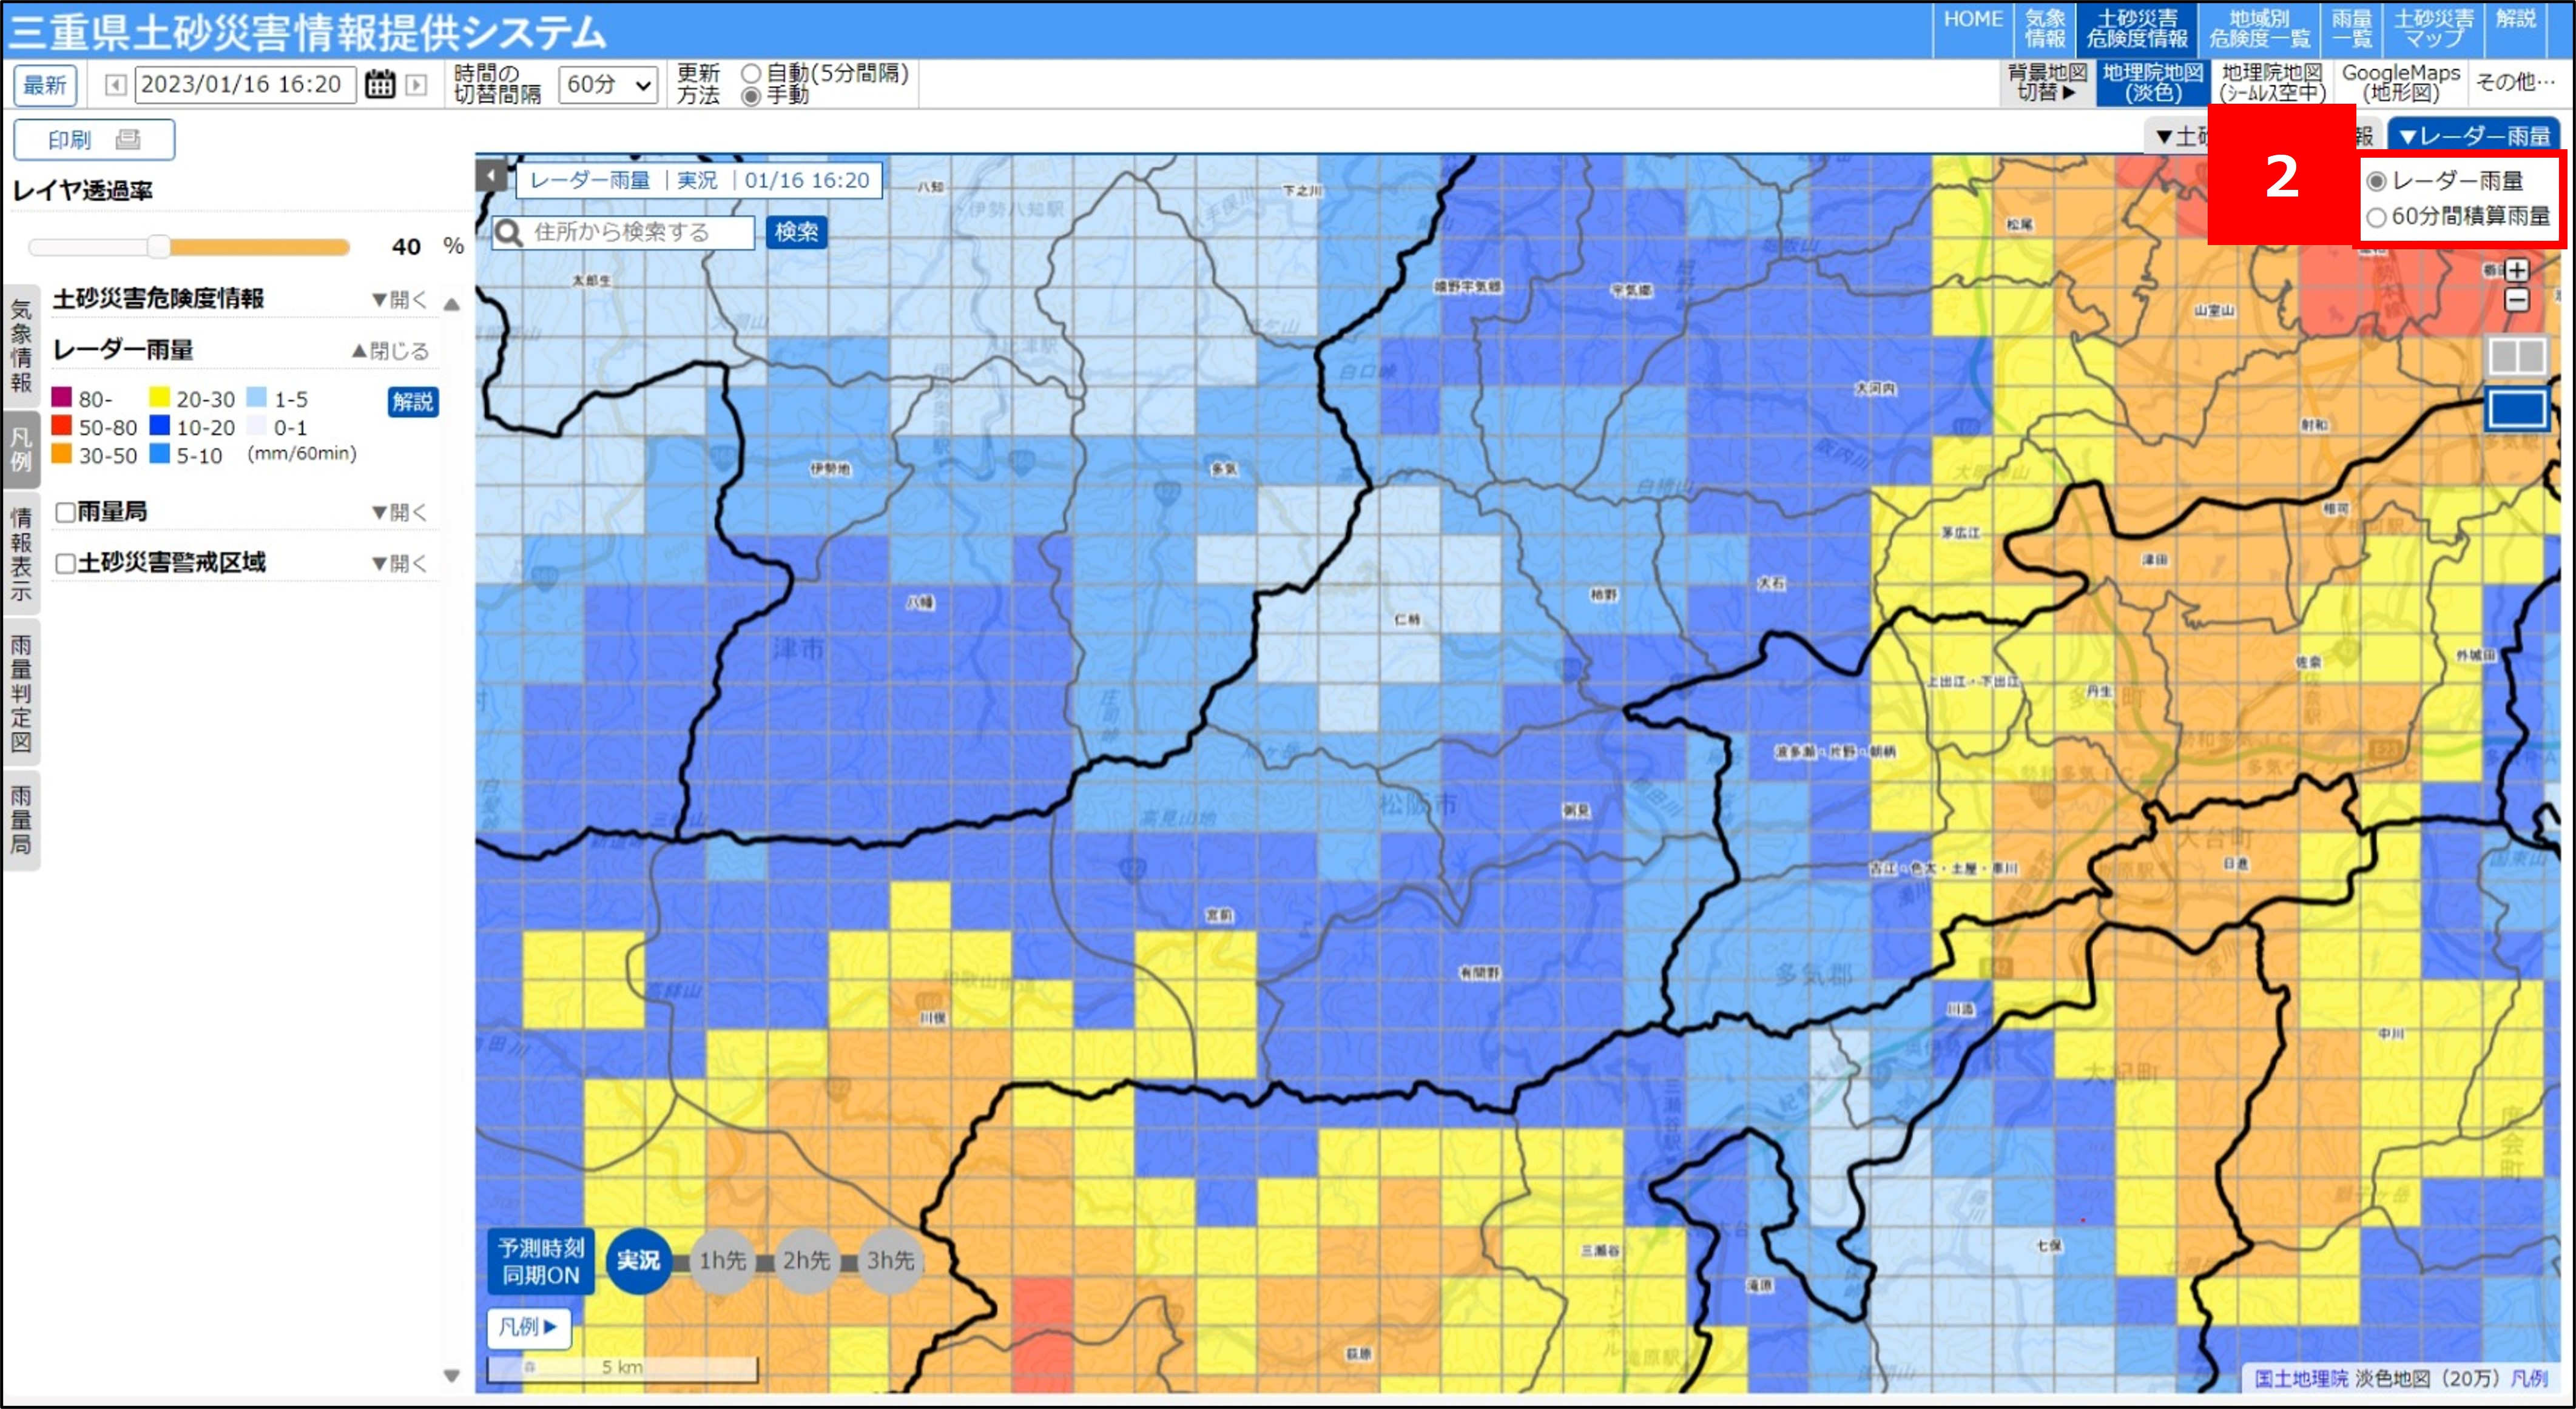Screen dimensions: 2576x1409
Task: Open the 凡例 legend button on map
Action: (x=528, y=1327)
